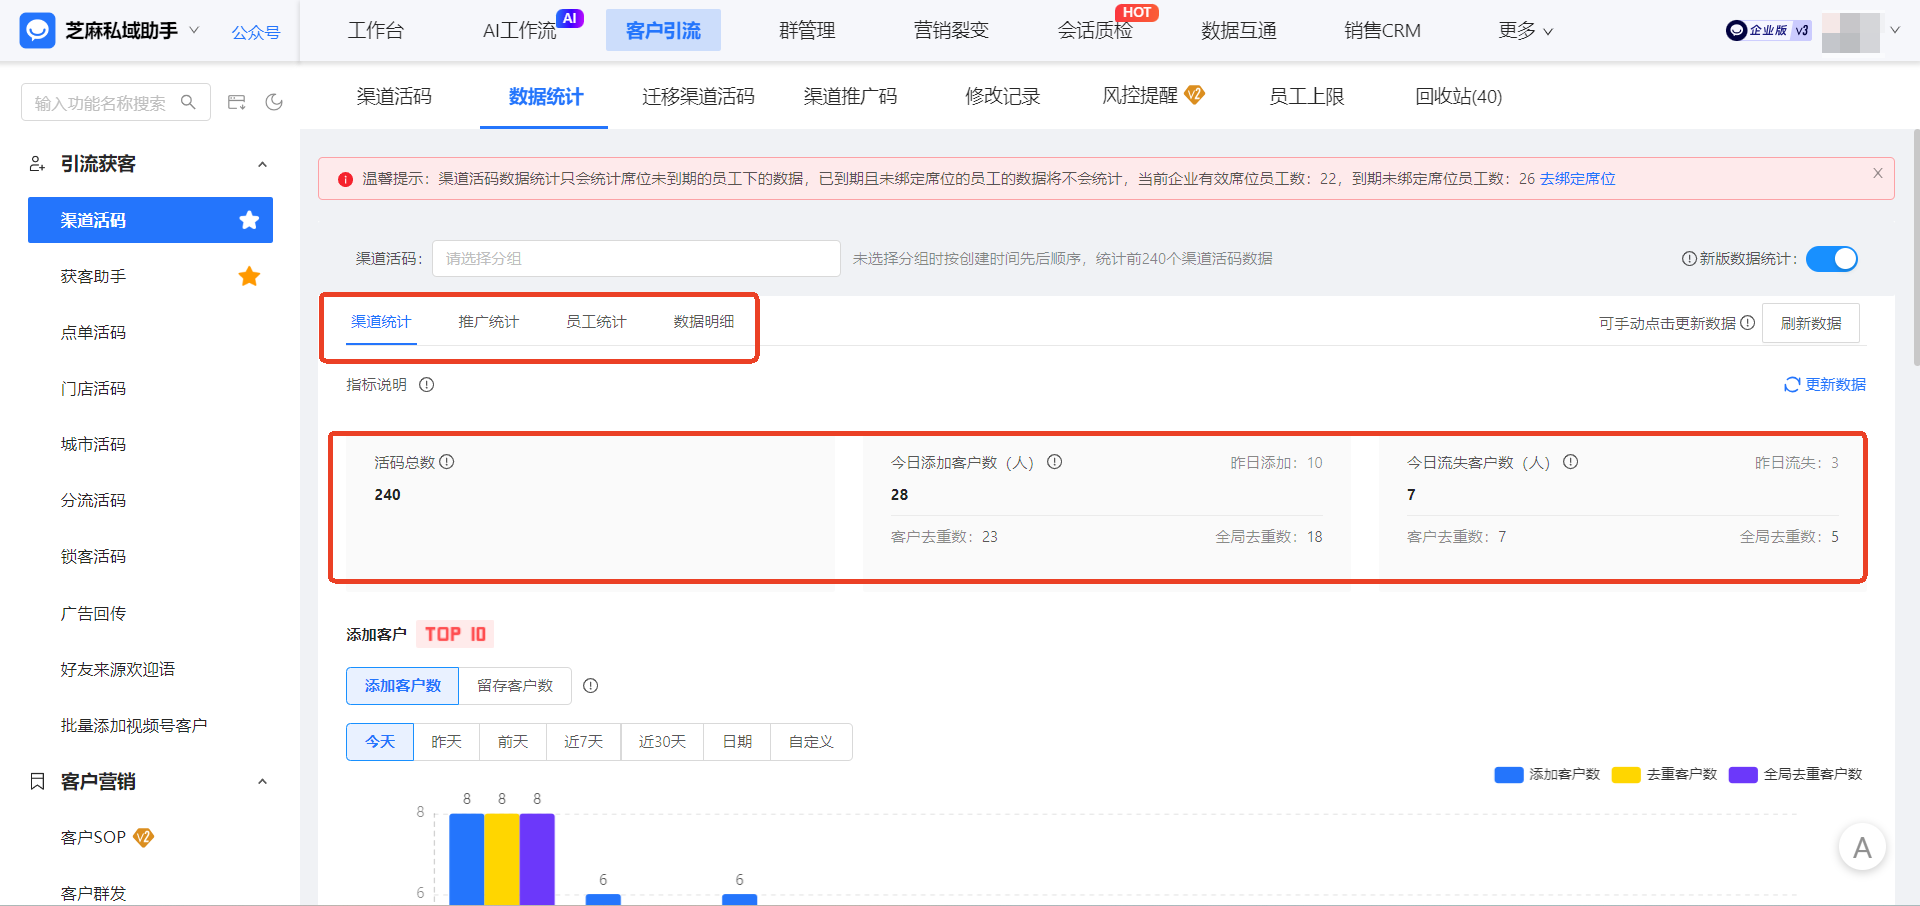The image size is (1920, 906).
Task: Click info icon next to 活码总数
Action: coord(447,462)
